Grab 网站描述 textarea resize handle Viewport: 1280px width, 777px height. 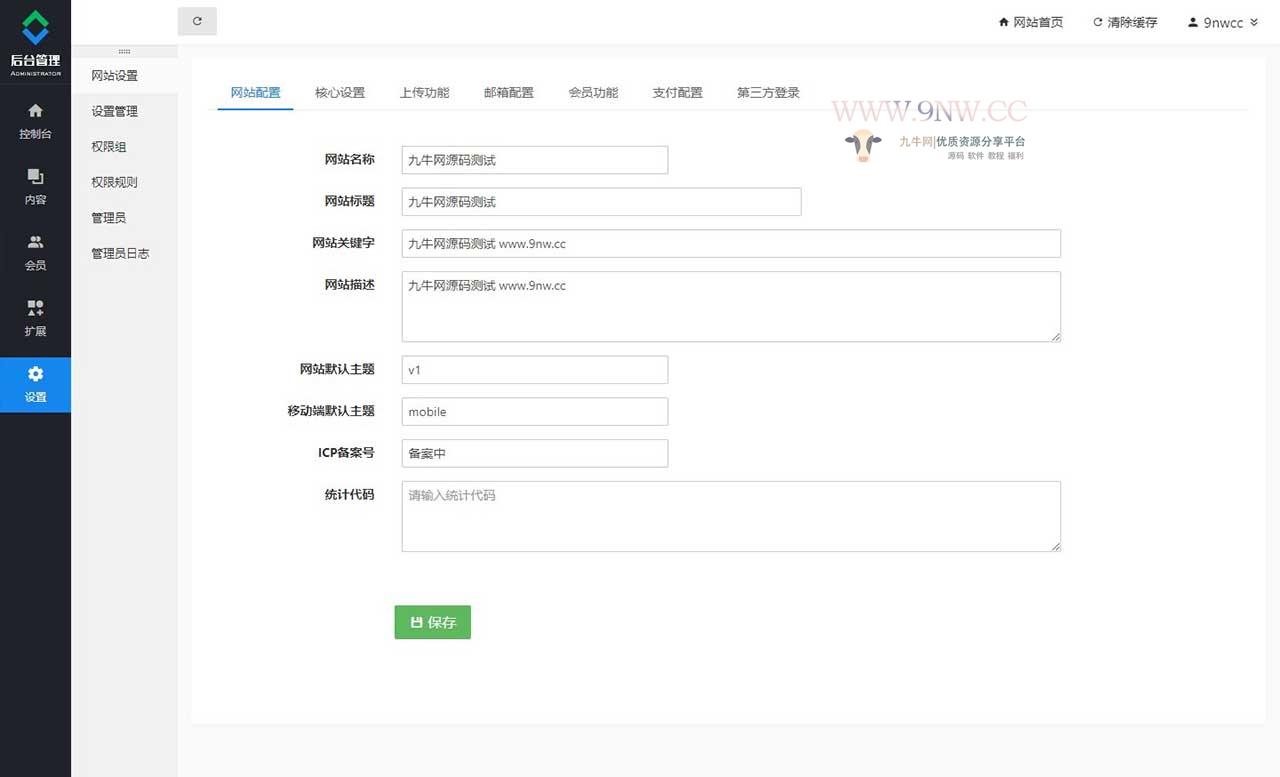pyautogui.click(x=1055, y=336)
